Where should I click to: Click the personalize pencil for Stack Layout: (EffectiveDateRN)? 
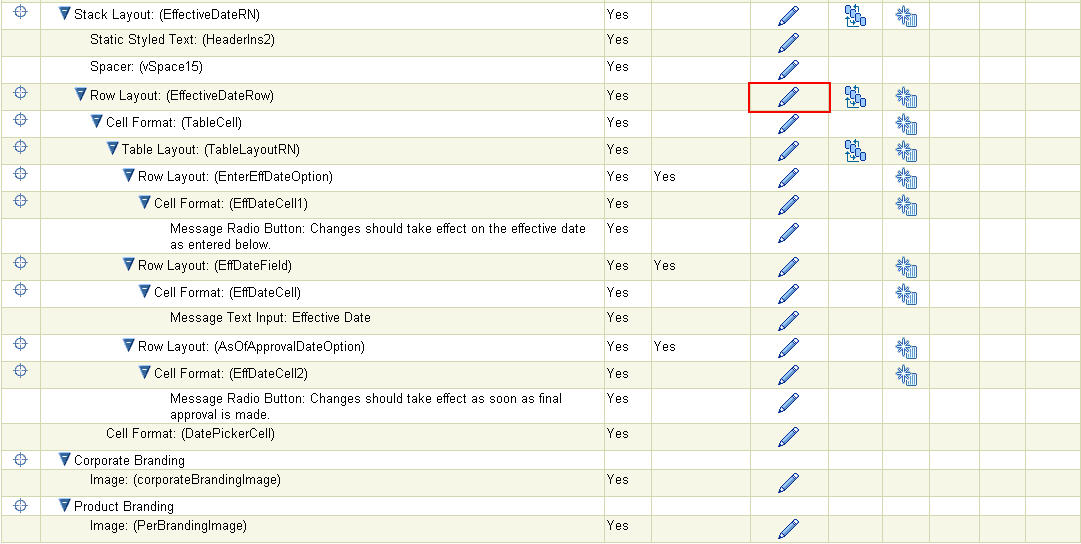789,16
